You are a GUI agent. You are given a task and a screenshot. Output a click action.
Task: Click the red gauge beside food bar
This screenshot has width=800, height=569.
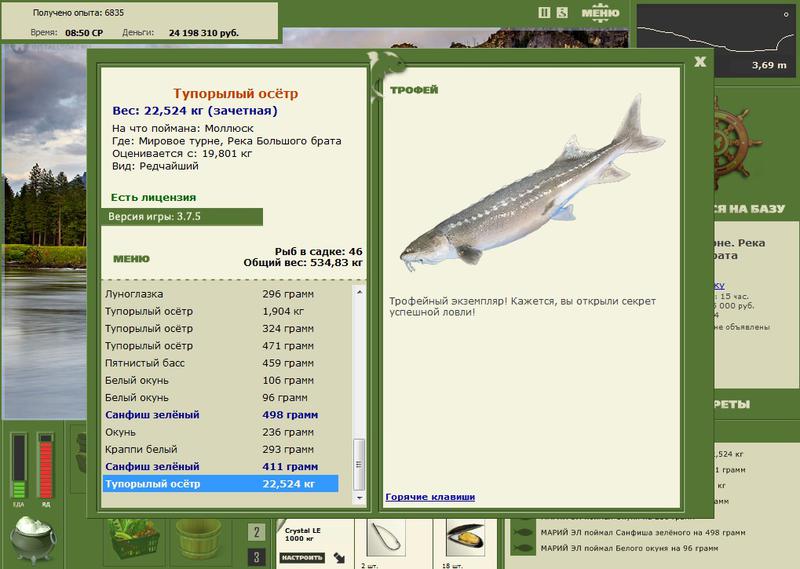[x=45, y=466]
